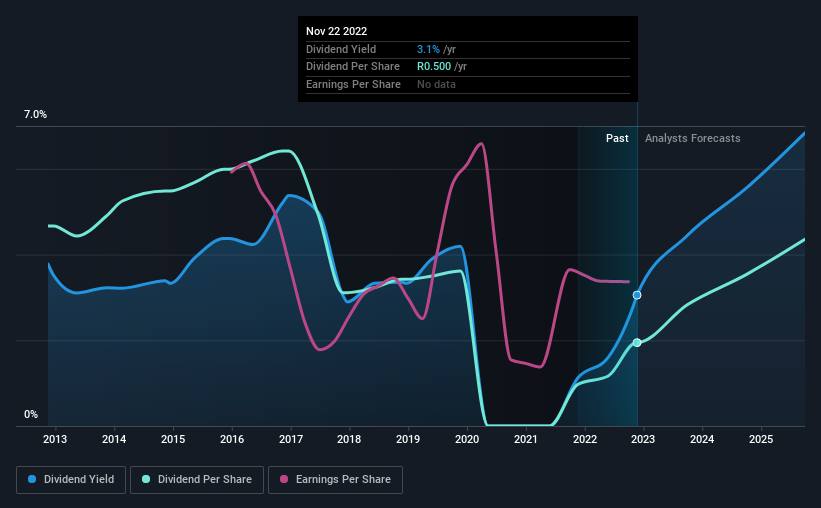Image resolution: width=821 pixels, height=508 pixels.
Task: Click the 2018 x-axis label
Action: point(349,439)
